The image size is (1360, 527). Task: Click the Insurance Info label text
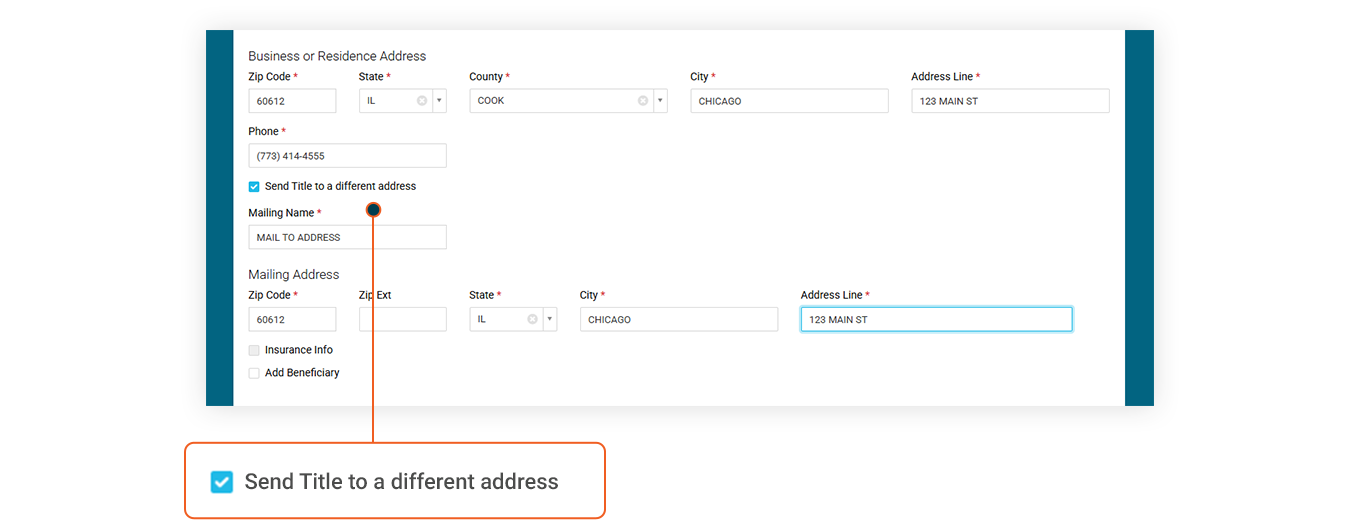coord(299,350)
